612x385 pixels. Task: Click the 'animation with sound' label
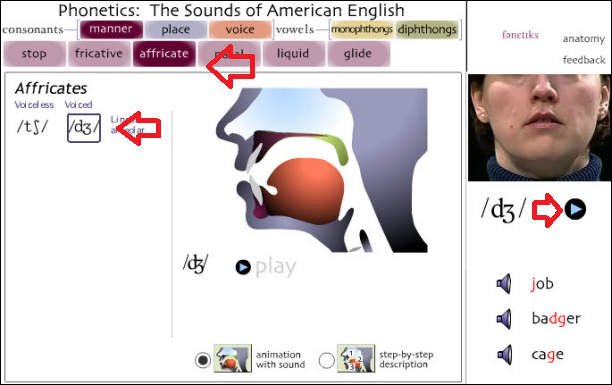point(281,360)
